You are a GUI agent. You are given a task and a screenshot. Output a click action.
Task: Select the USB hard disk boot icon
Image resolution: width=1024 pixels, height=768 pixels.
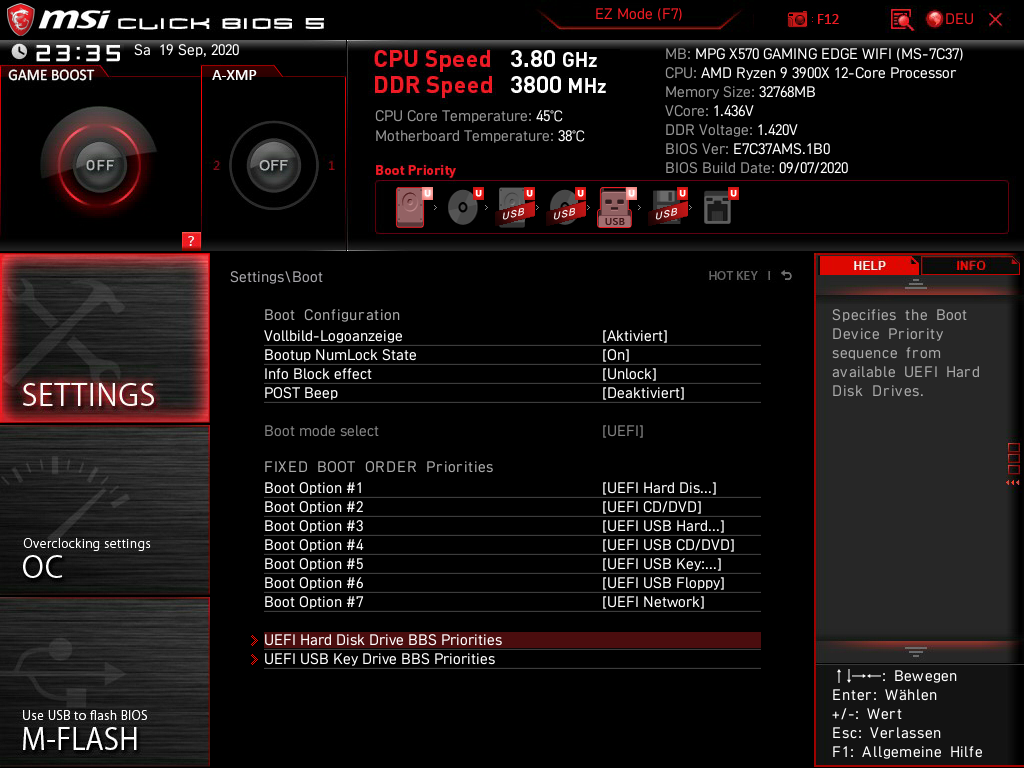coord(514,207)
